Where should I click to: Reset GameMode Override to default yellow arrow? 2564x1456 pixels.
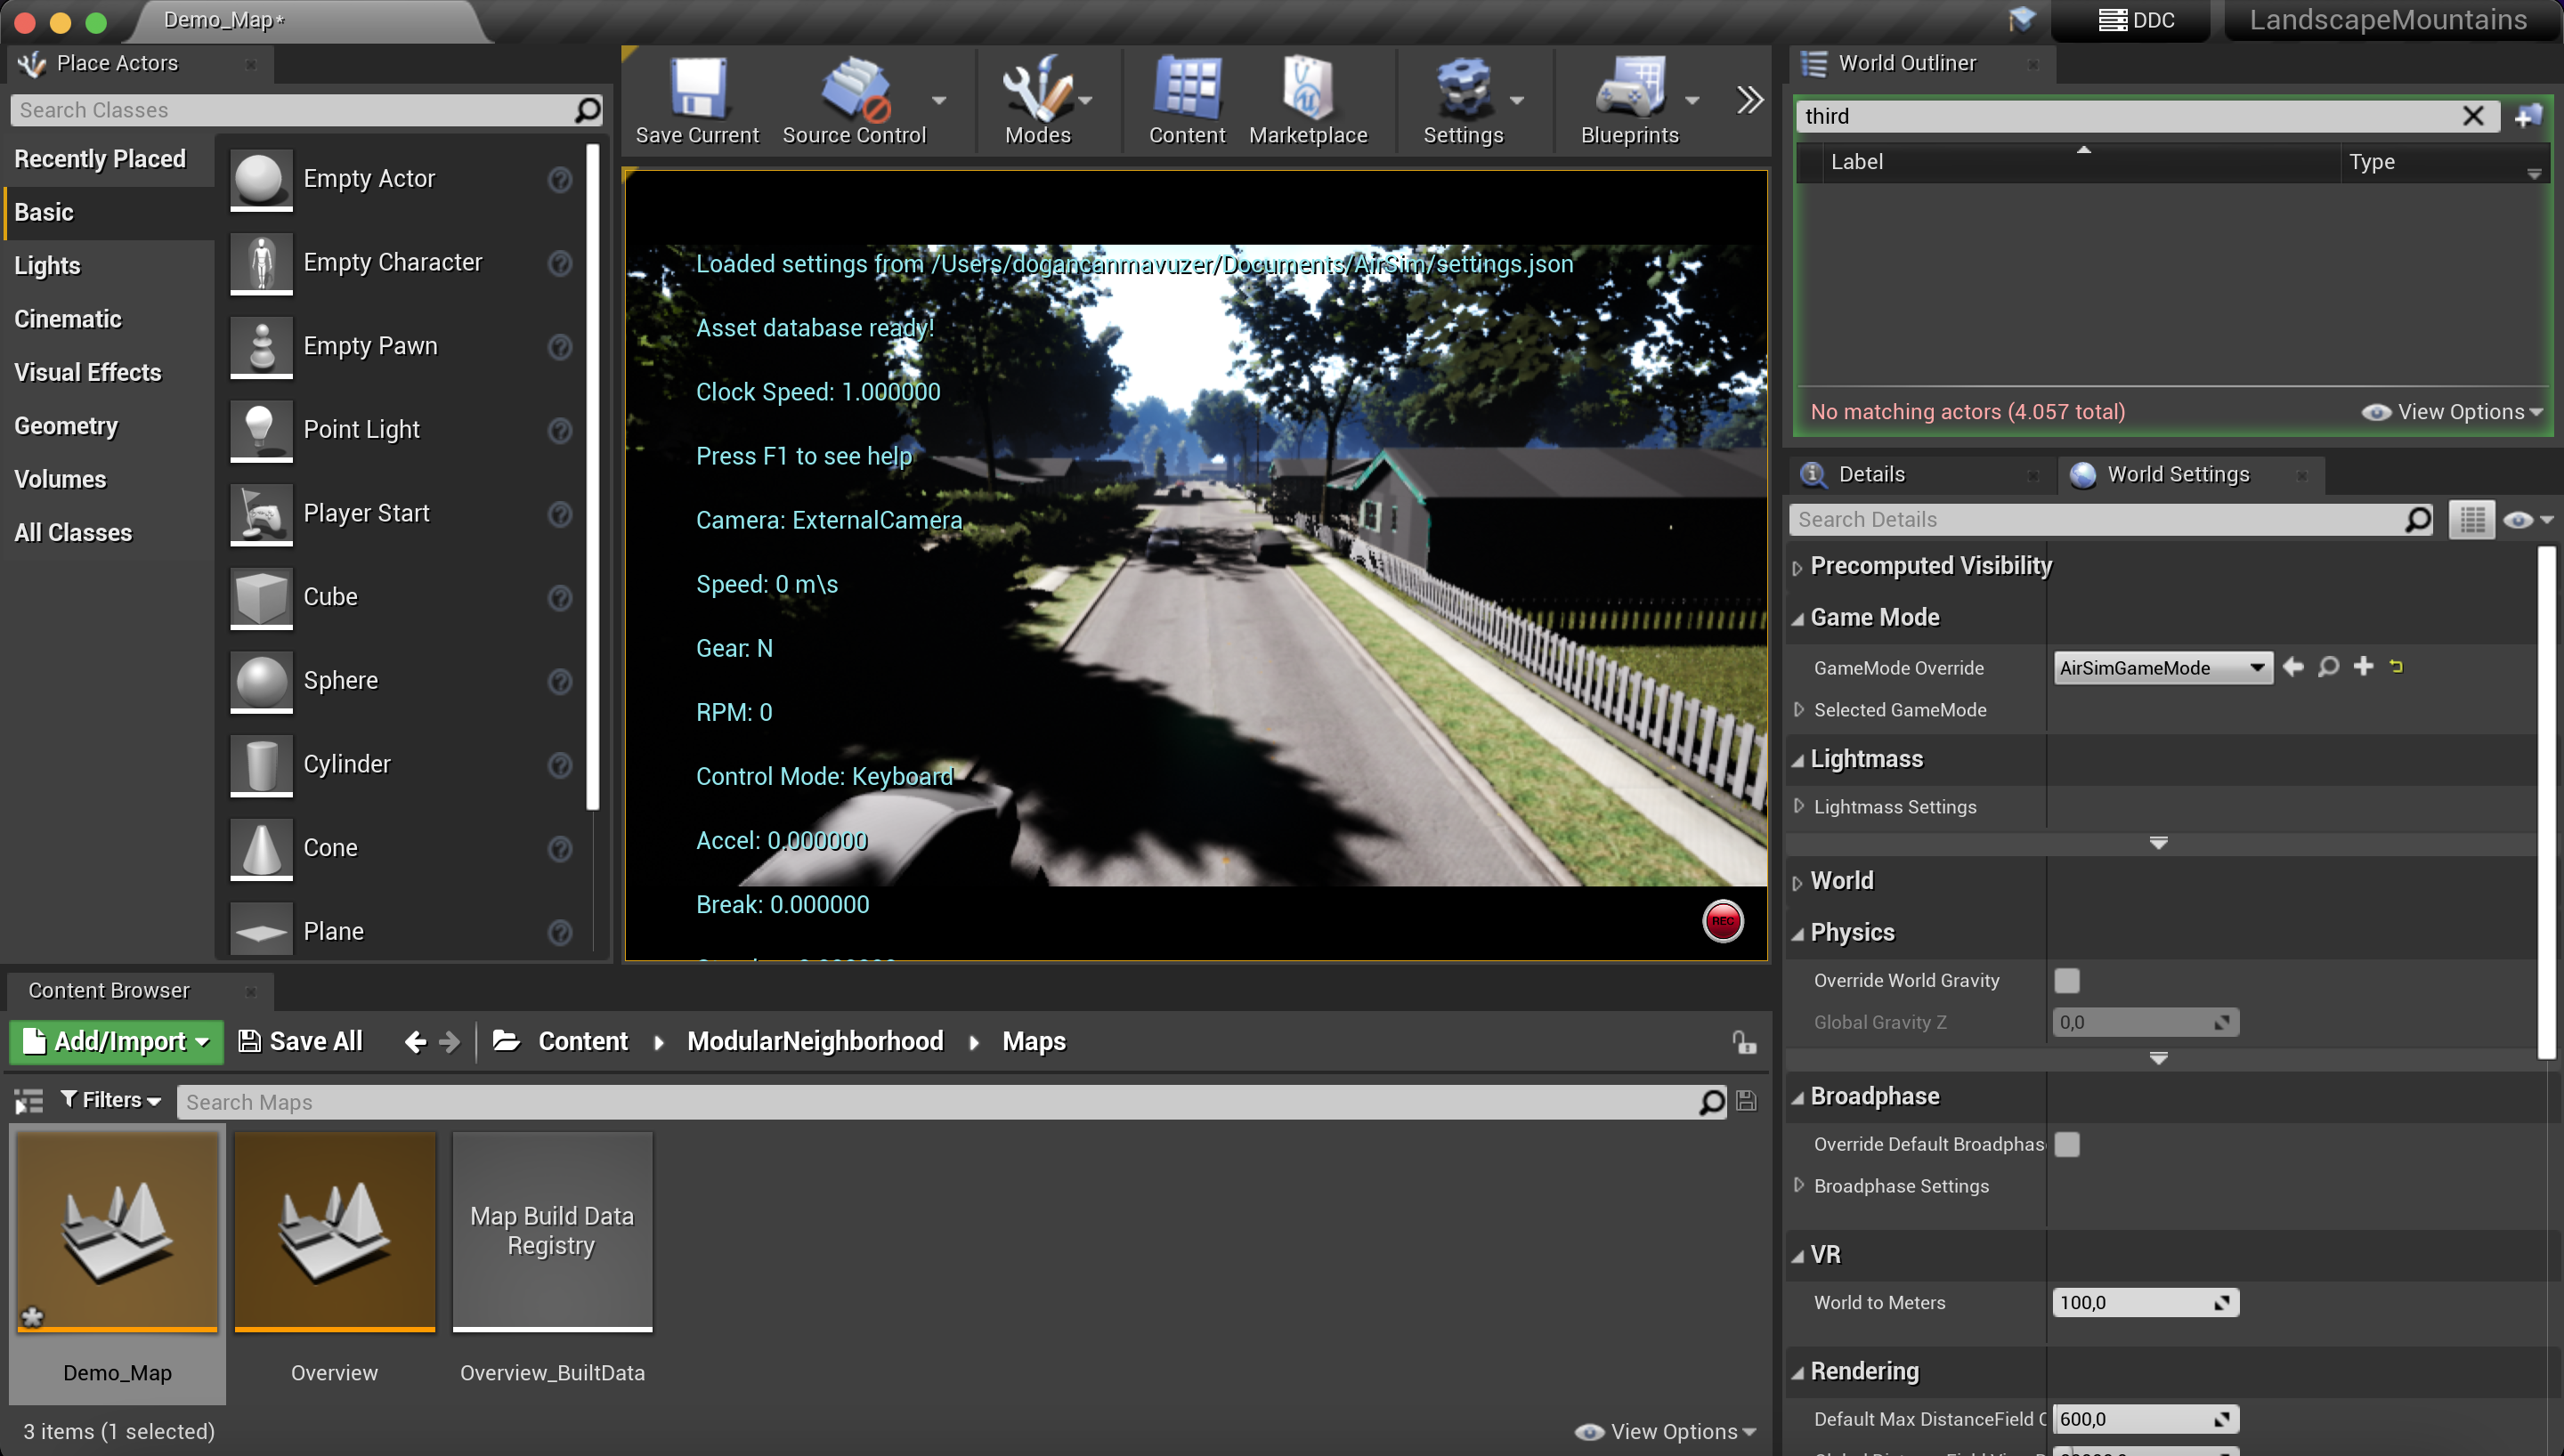(x=2396, y=665)
